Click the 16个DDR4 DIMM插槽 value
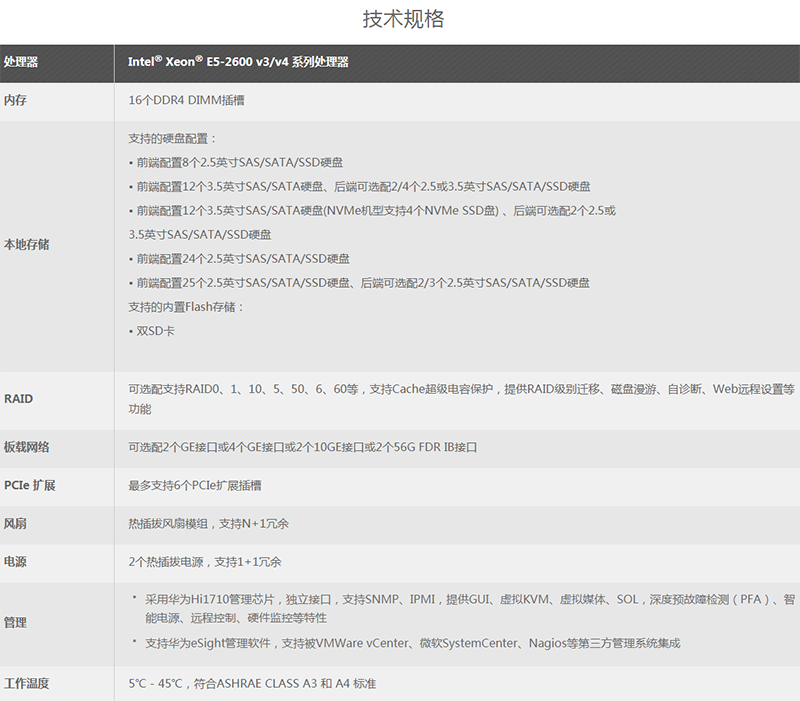This screenshot has width=800, height=701. (x=186, y=101)
